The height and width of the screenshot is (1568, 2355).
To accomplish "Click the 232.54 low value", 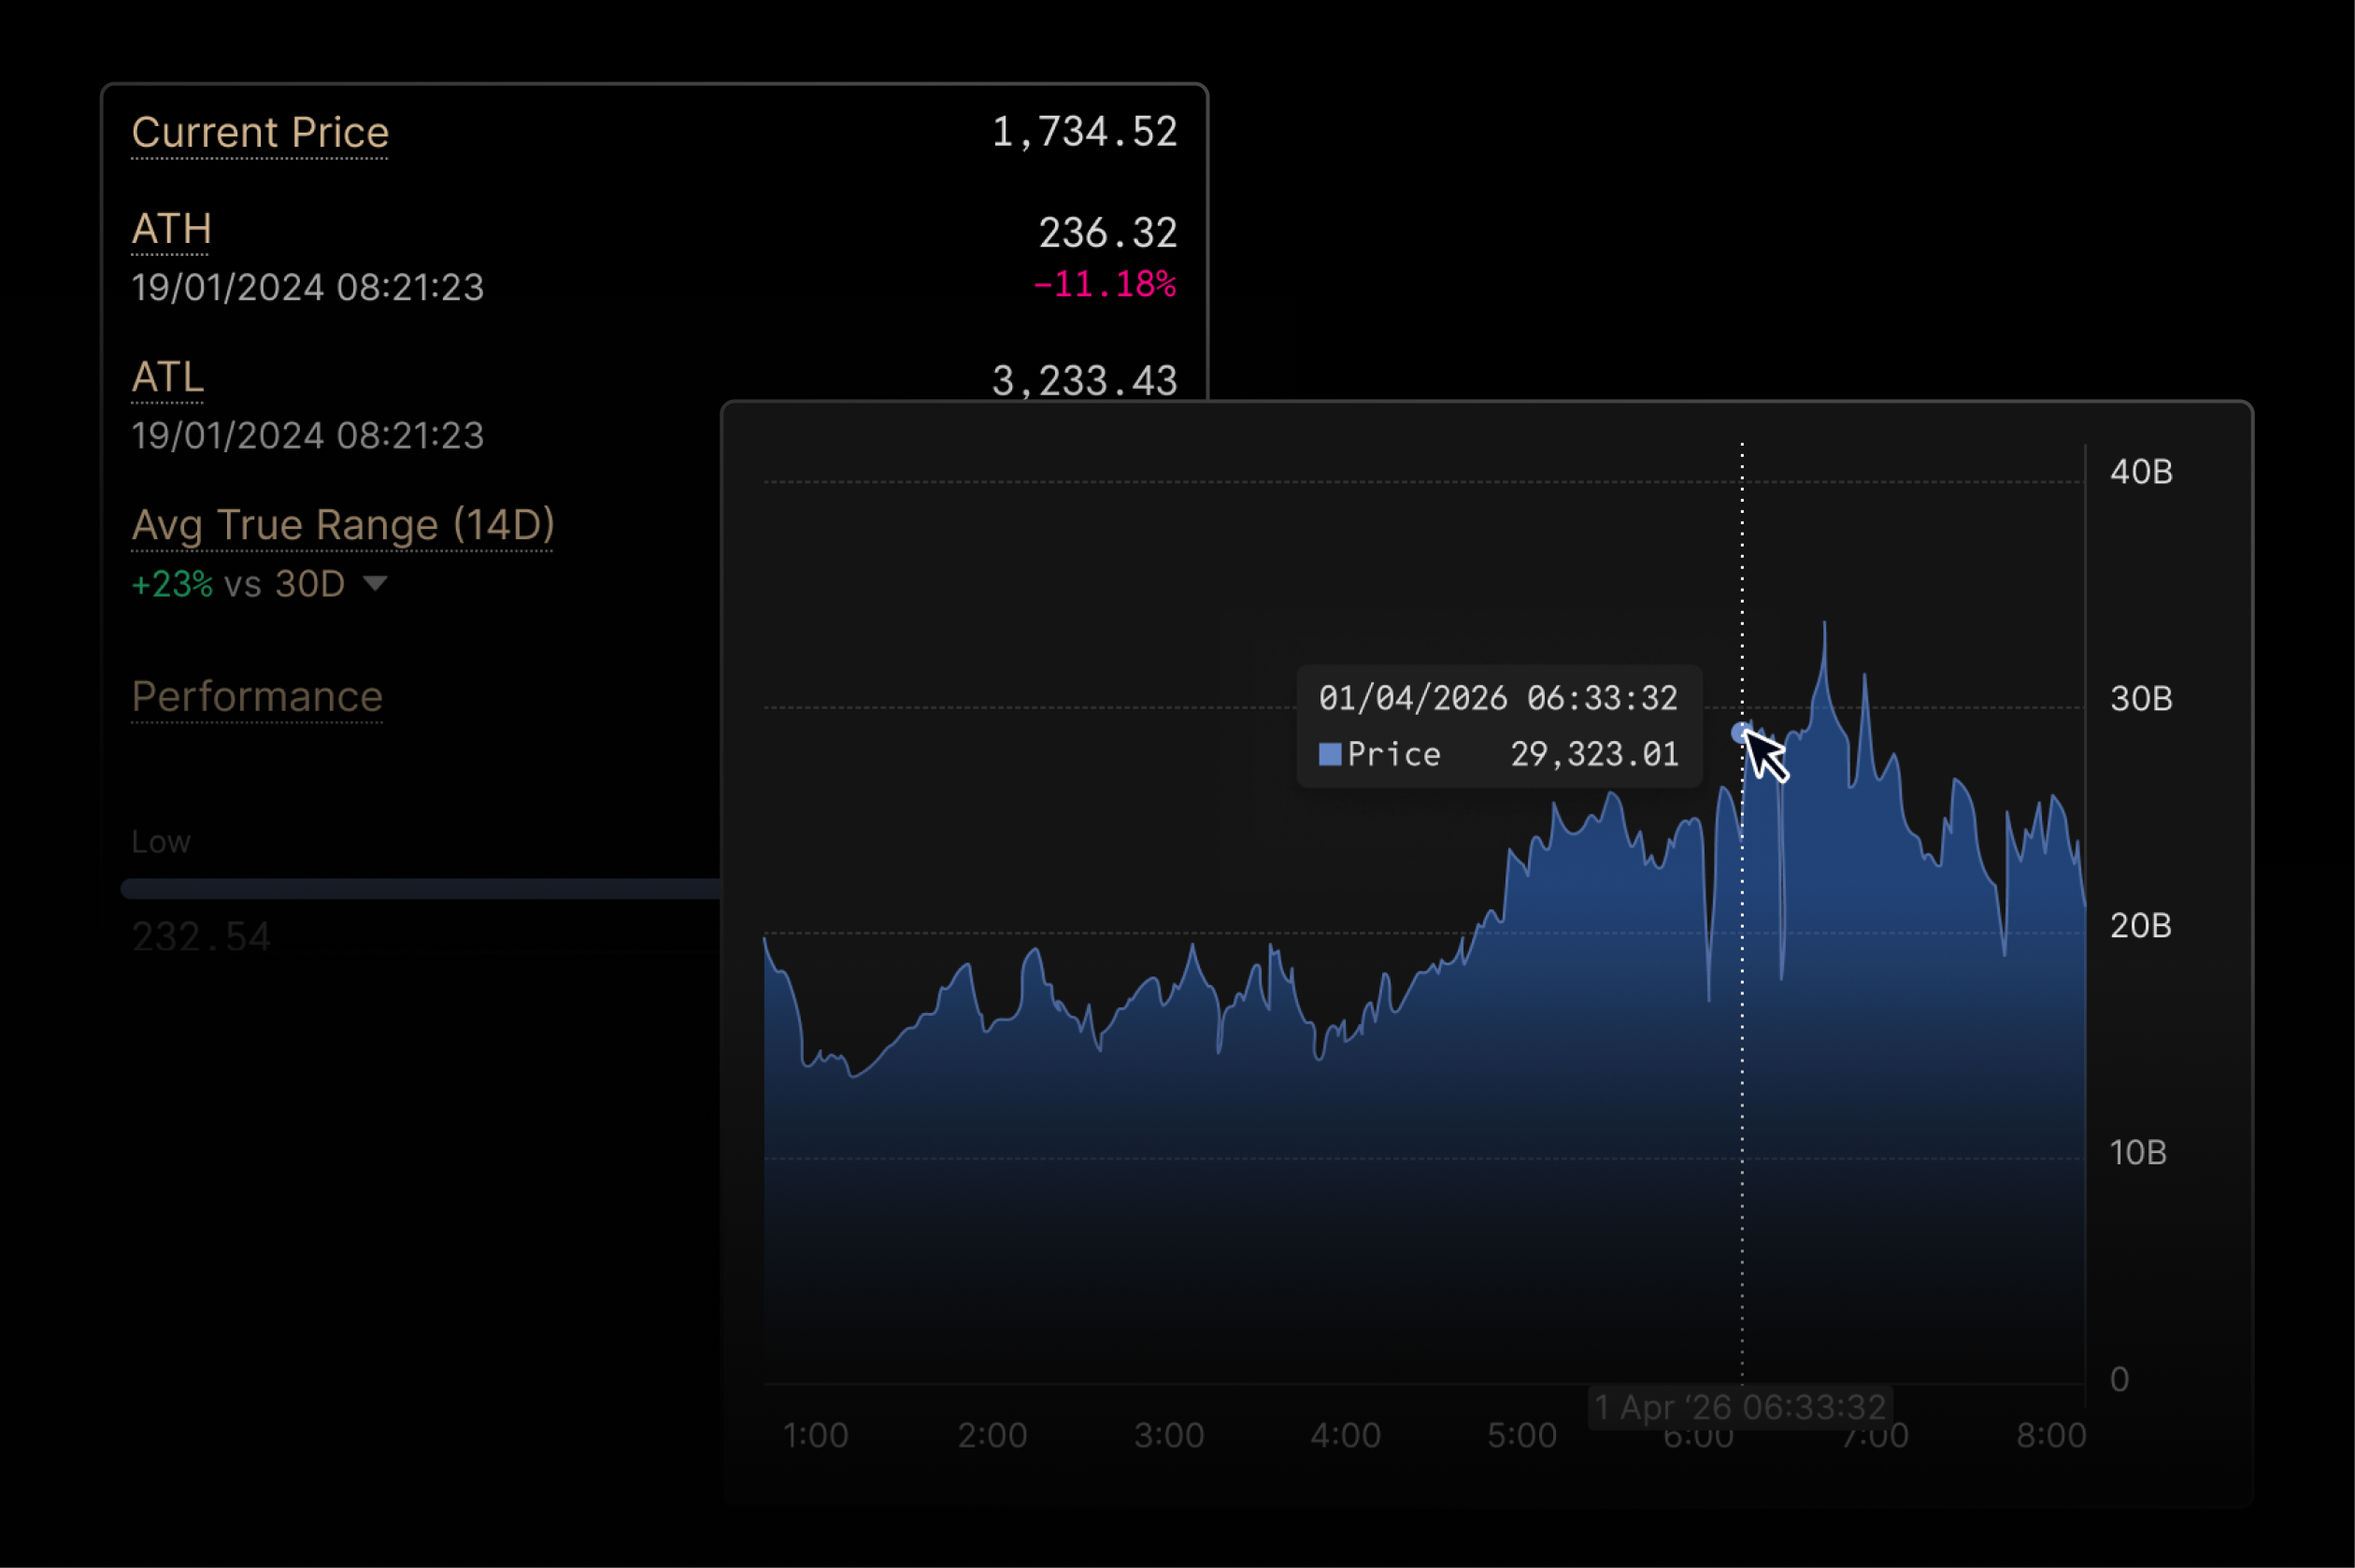I will pyautogui.click(x=201, y=937).
